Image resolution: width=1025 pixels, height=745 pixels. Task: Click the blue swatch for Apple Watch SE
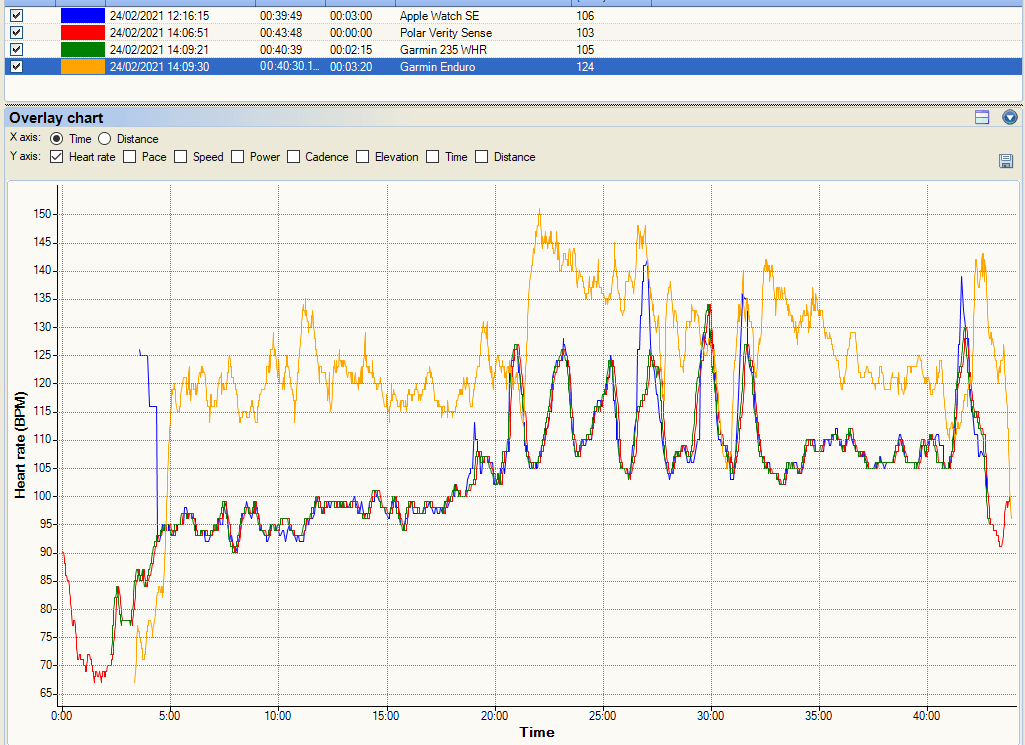click(x=82, y=16)
